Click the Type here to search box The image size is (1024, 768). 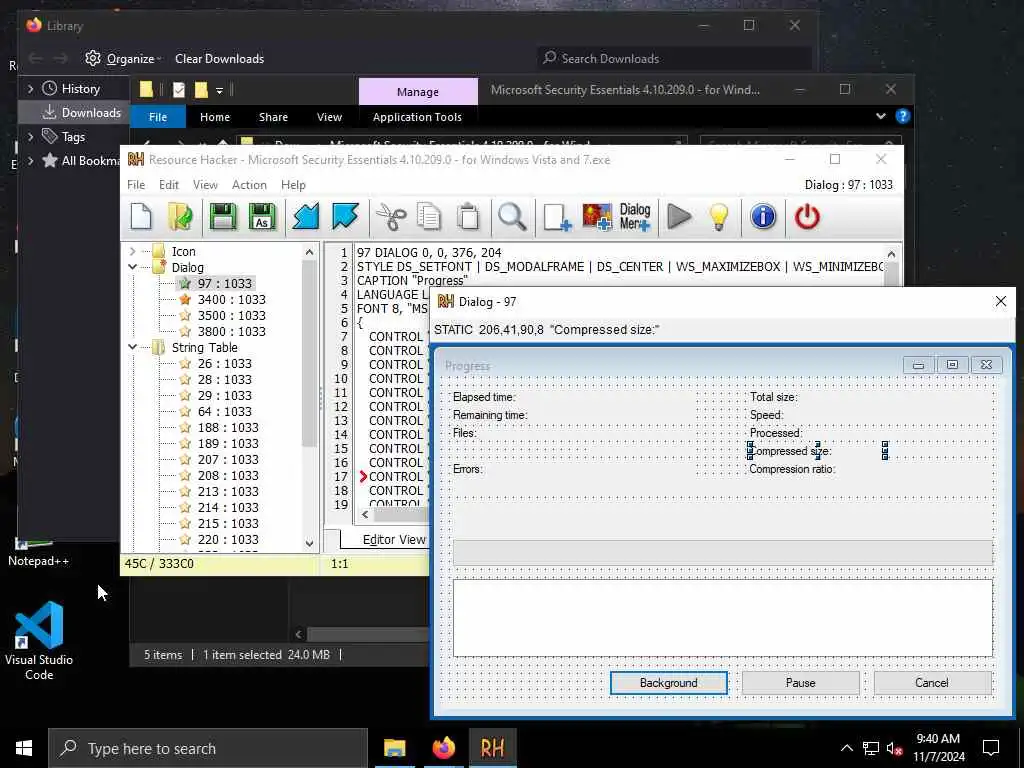tap(208, 748)
